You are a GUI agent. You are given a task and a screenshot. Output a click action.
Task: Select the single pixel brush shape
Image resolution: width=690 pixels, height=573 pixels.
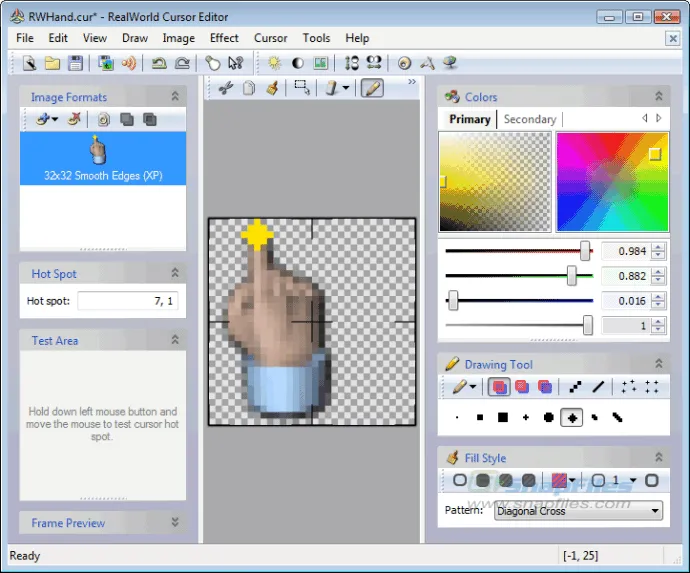[x=457, y=418]
